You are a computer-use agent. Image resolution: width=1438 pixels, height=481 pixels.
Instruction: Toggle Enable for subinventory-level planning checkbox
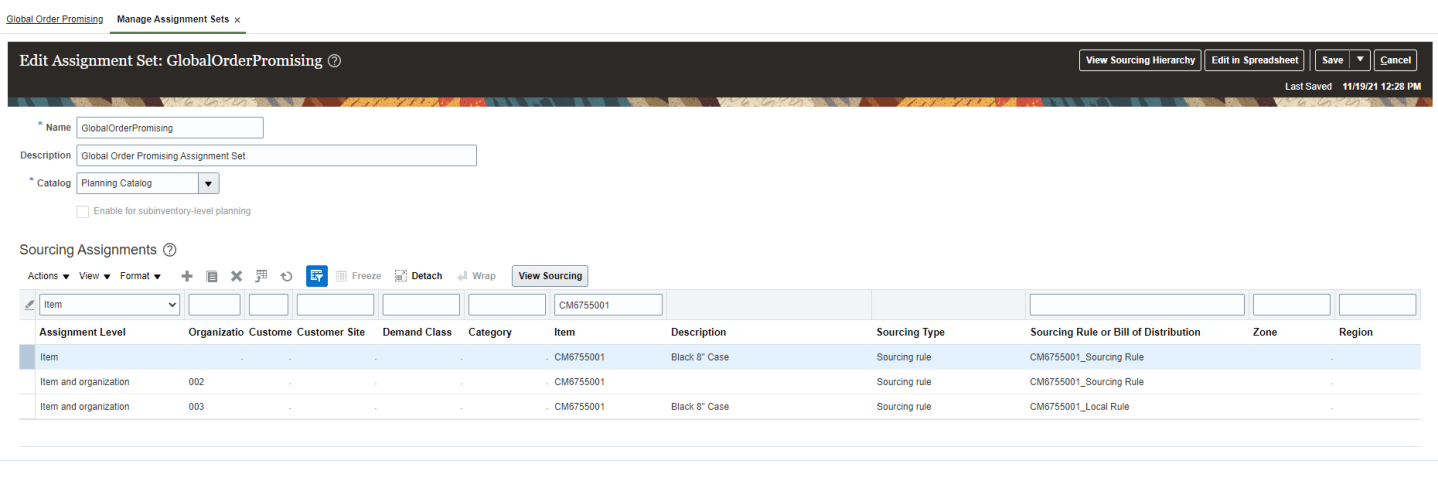point(83,211)
